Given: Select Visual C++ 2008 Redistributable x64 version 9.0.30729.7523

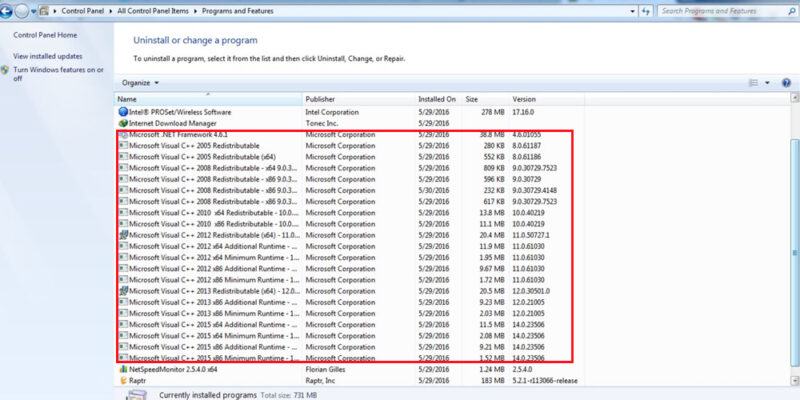Looking at the screenshot, I should tap(349, 168).
